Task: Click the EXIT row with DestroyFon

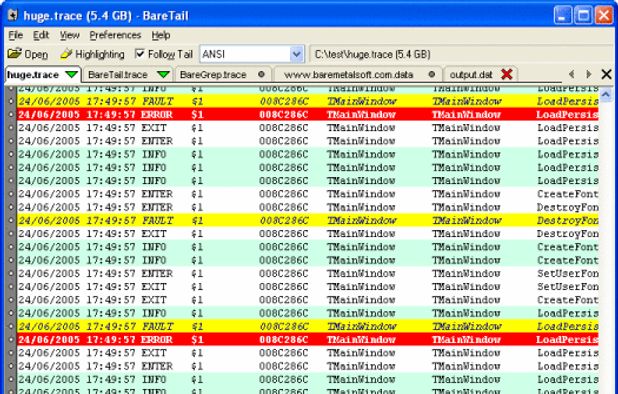Action: pos(308,234)
